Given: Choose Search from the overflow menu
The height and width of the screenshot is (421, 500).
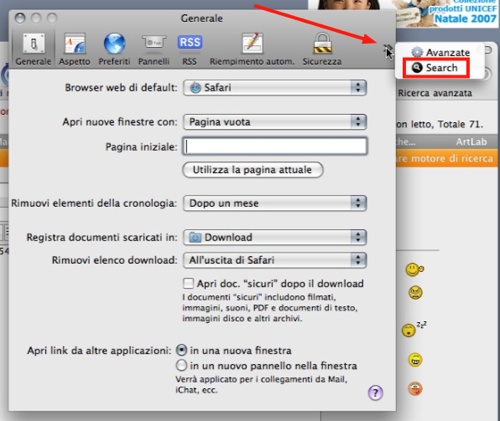Looking at the screenshot, I should point(436,68).
